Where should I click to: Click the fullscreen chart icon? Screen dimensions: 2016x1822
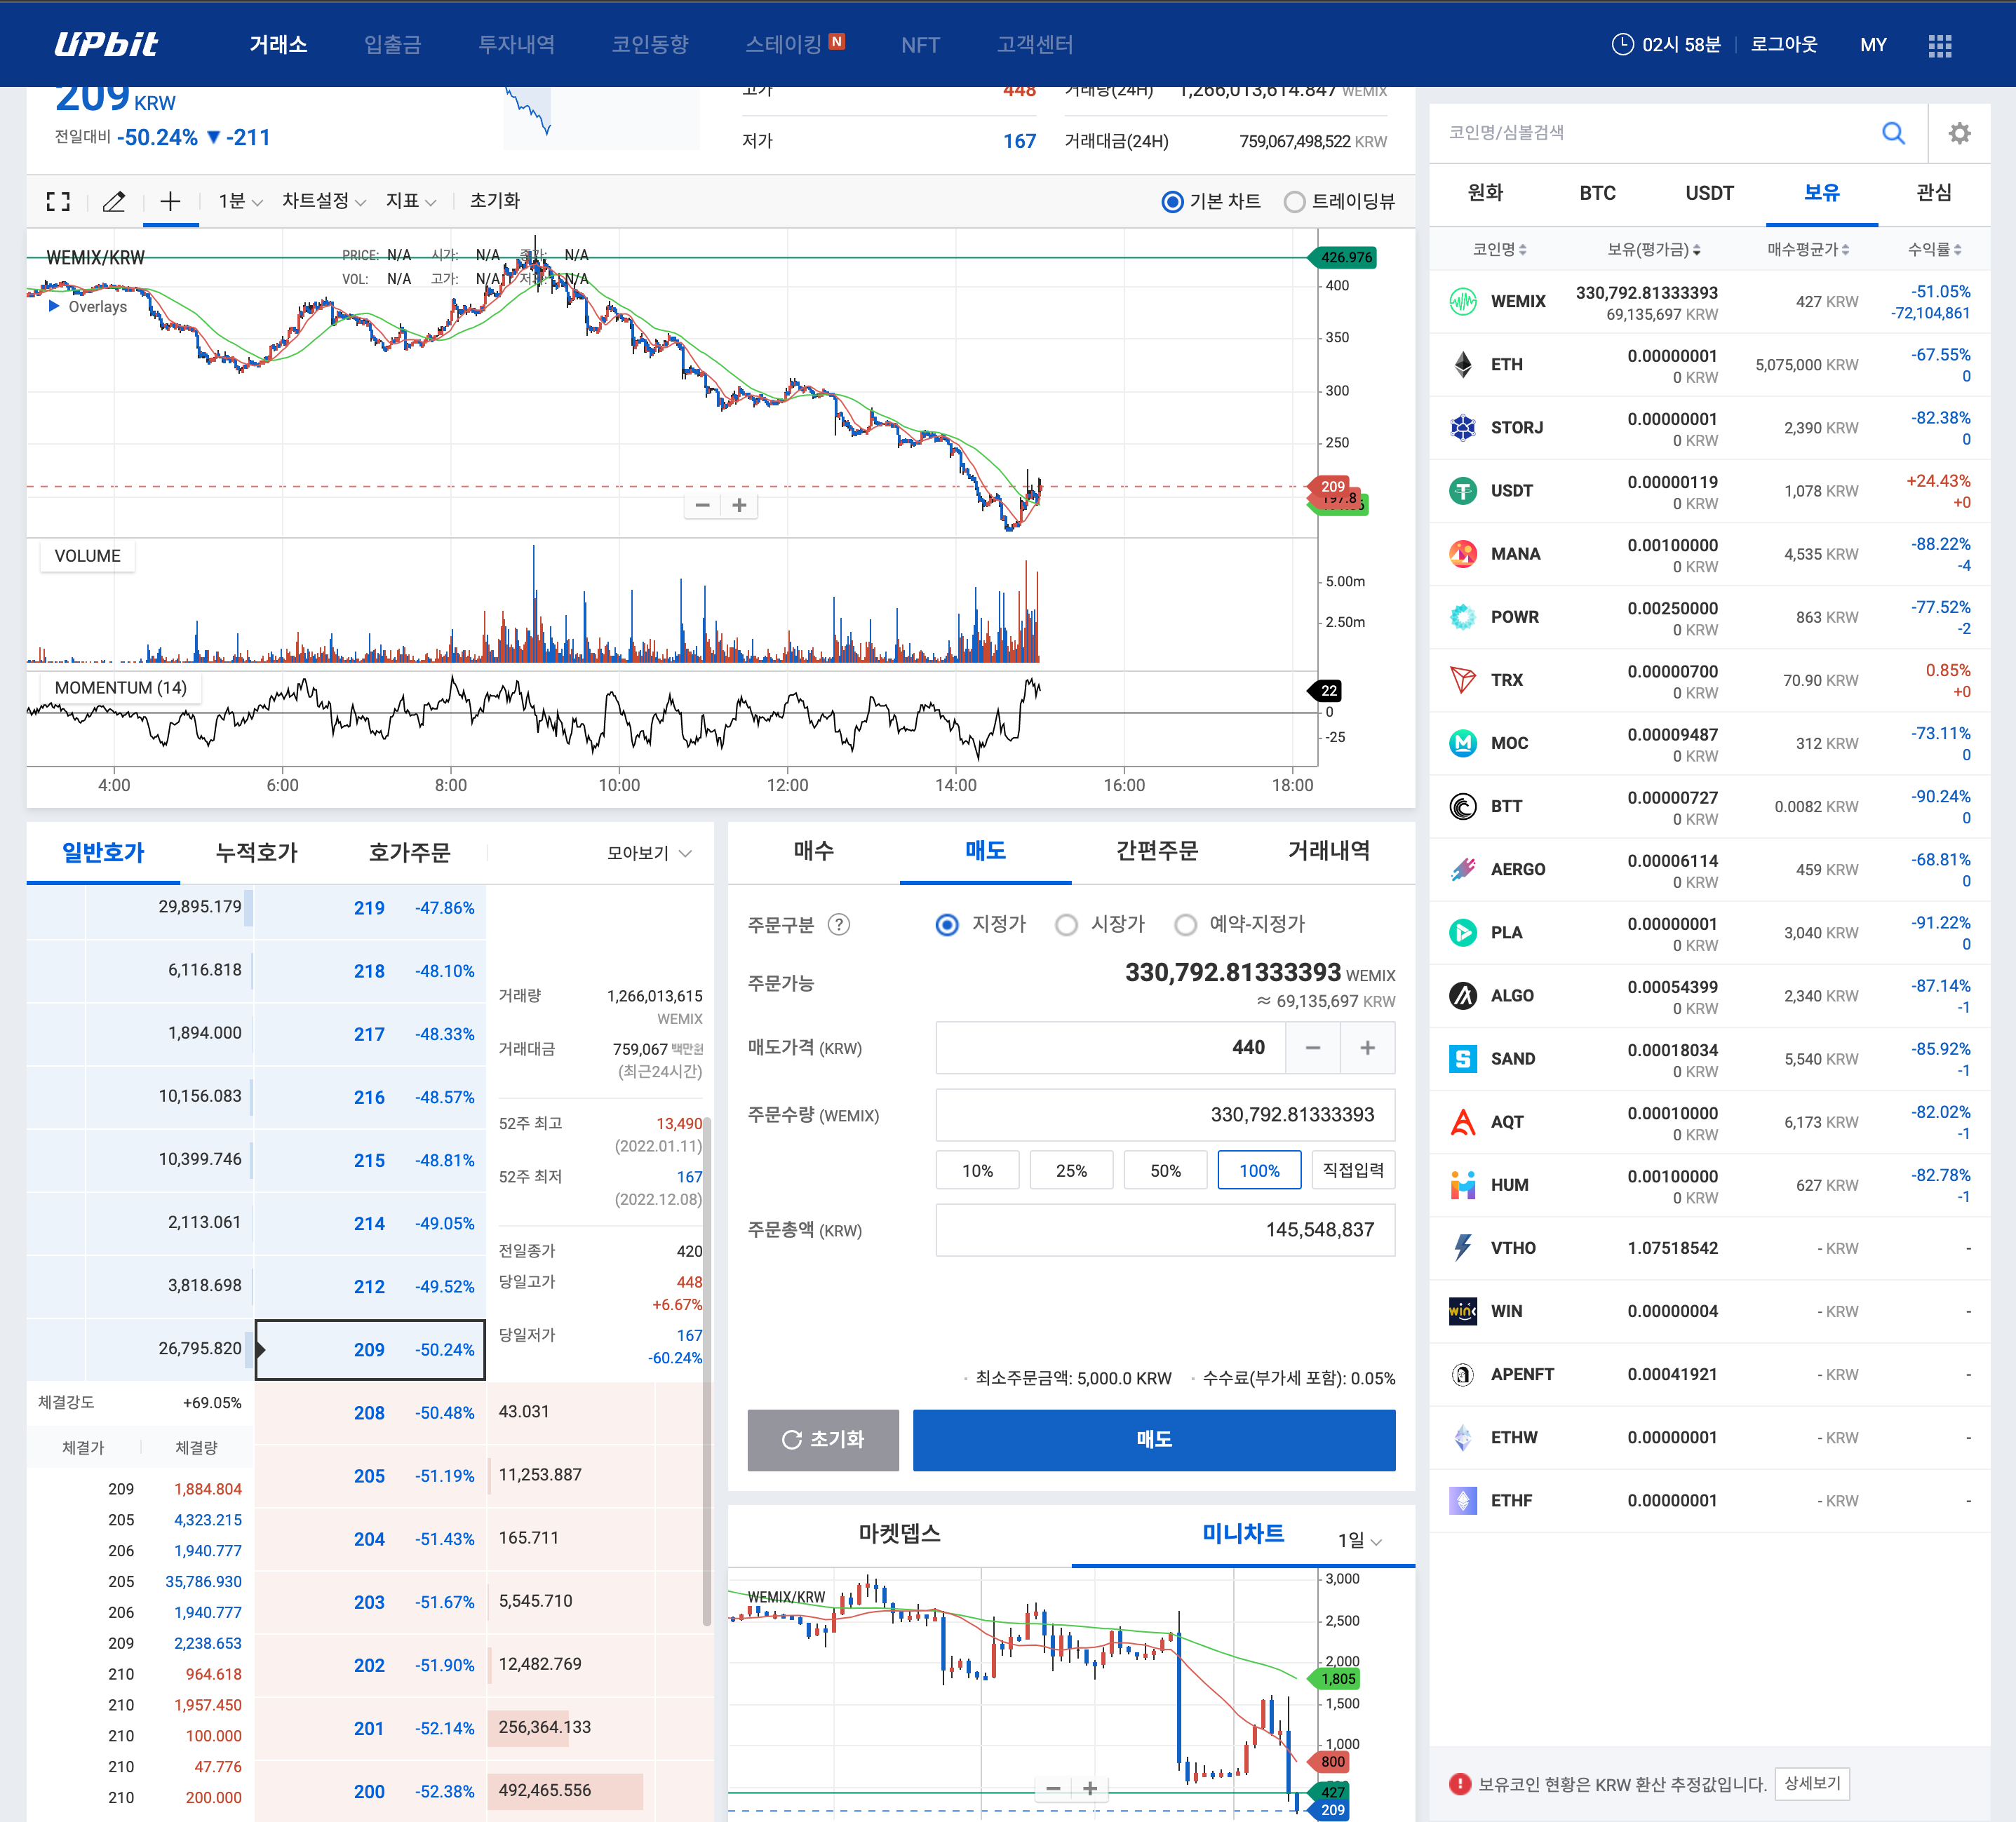[58, 201]
